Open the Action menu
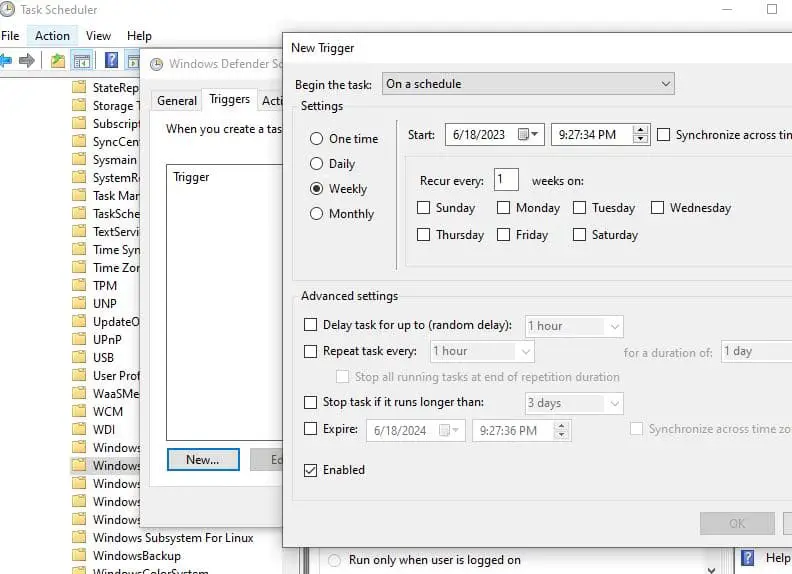The image size is (792, 574). pos(52,36)
